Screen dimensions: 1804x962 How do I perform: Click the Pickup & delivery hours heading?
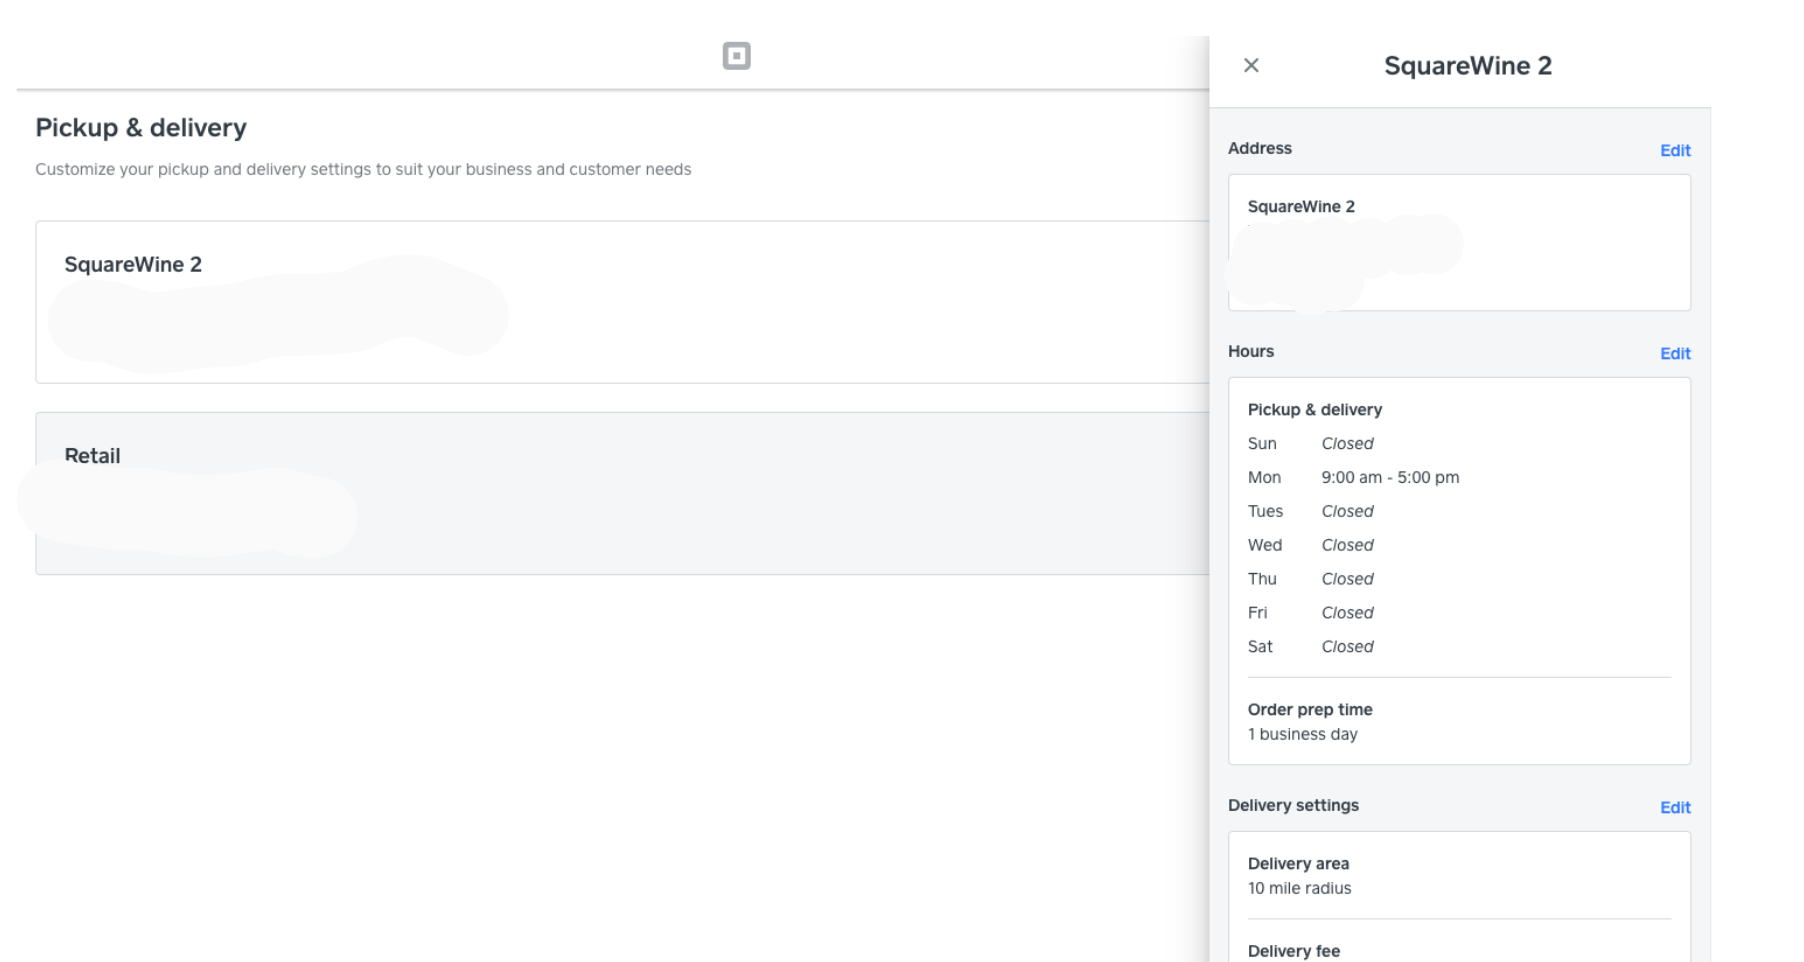point(1314,409)
